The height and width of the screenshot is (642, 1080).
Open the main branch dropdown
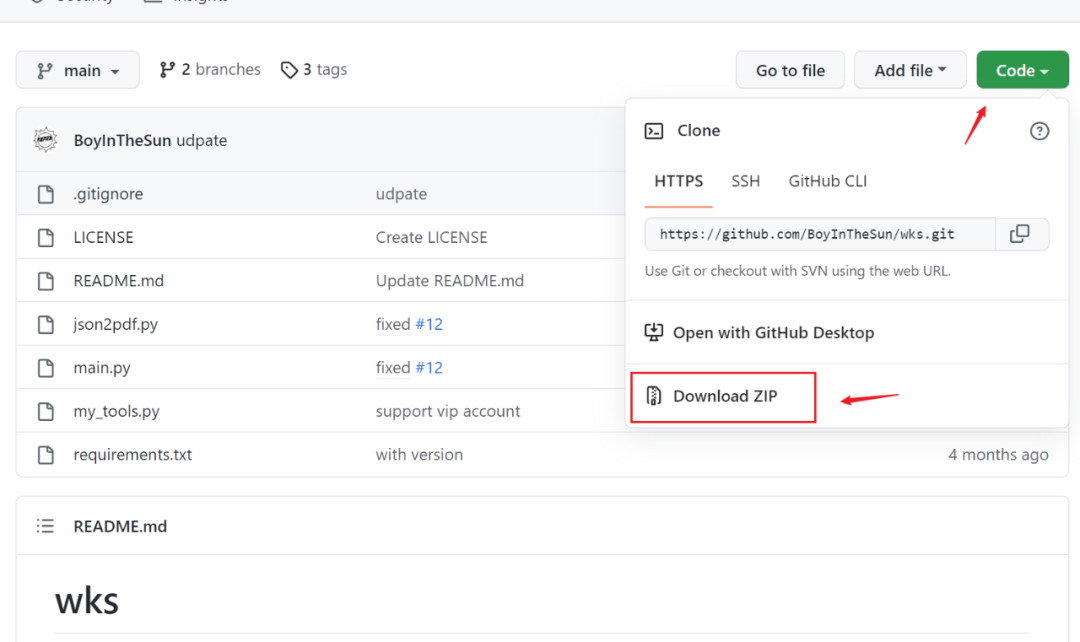79,71
